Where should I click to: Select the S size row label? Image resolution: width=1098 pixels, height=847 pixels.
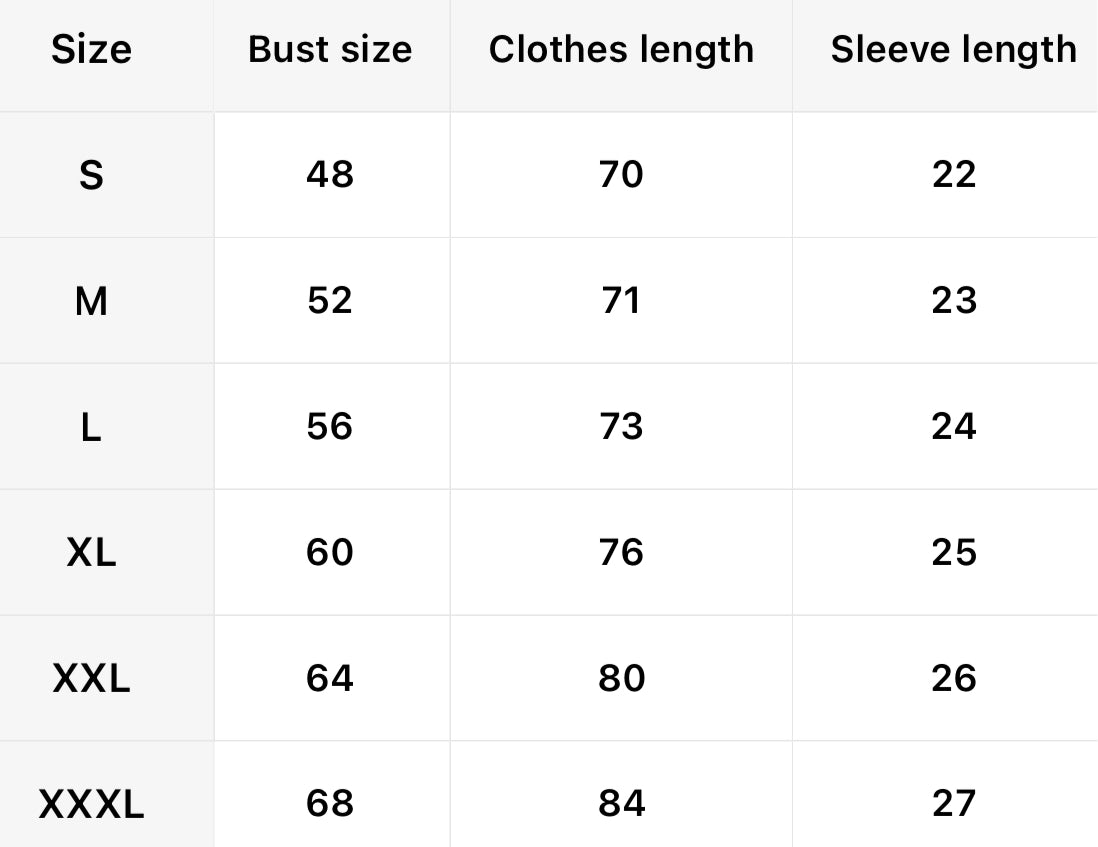91,175
